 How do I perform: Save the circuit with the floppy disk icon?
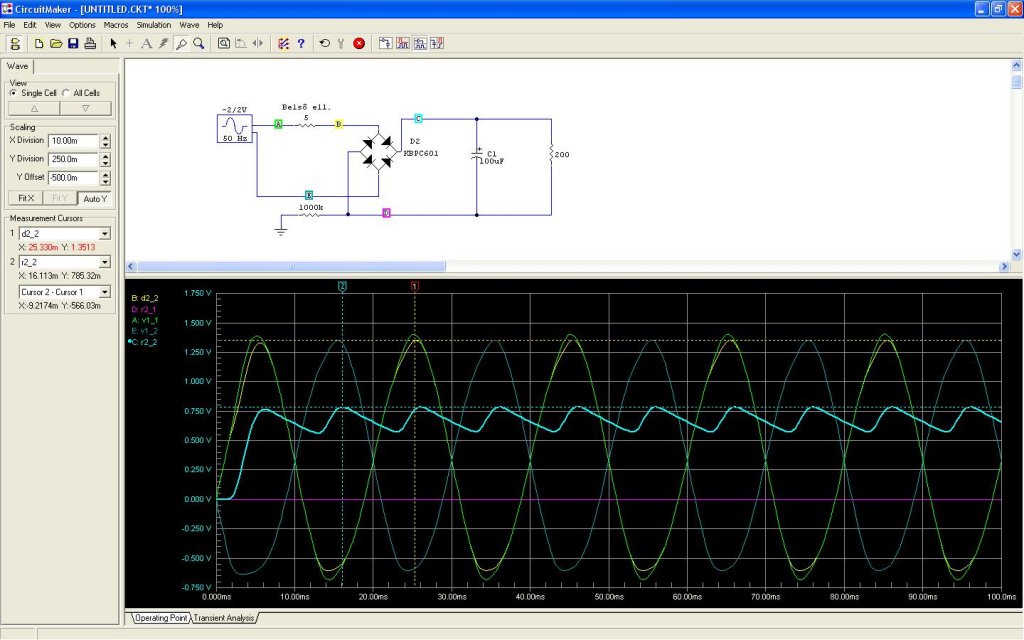pyautogui.click(x=73, y=43)
